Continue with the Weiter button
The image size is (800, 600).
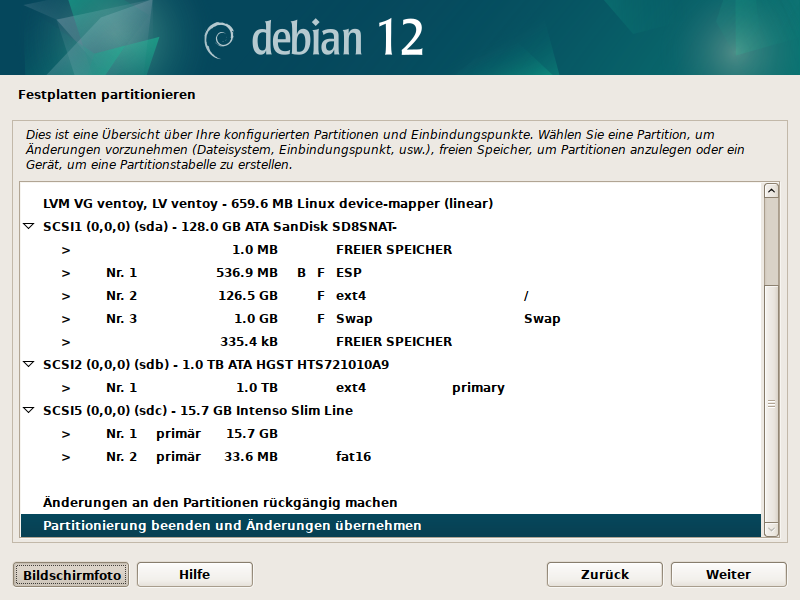pos(729,575)
